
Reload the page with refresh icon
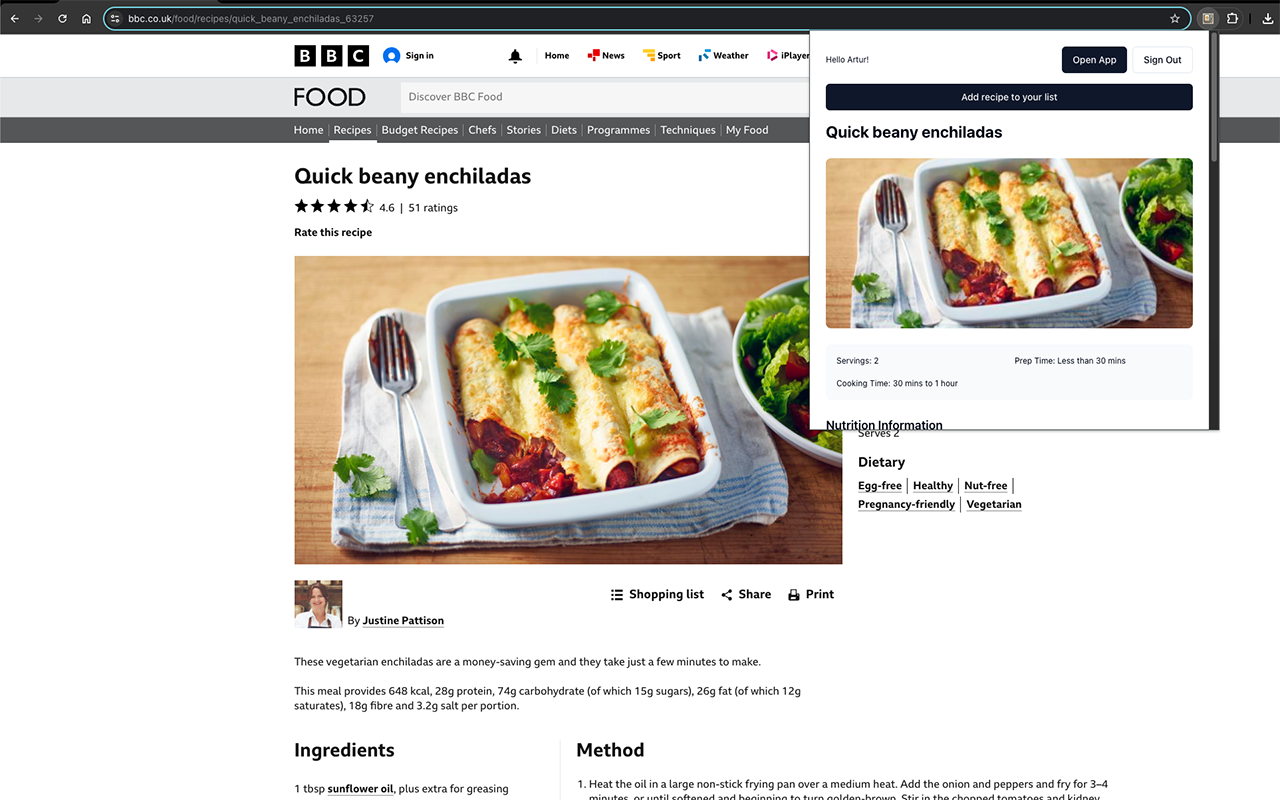(x=62, y=18)
